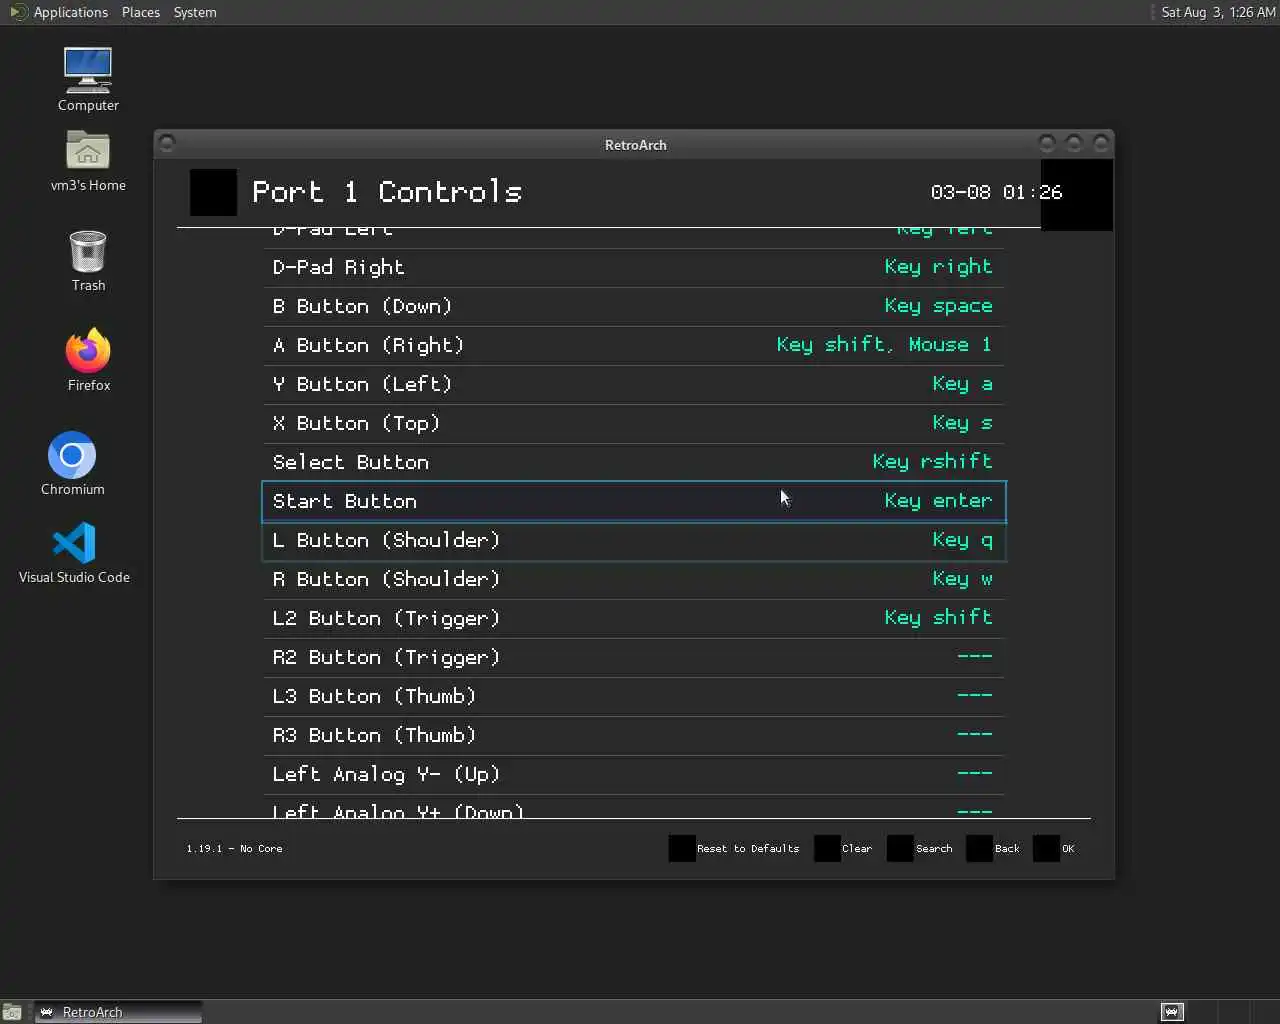Click the show desktop icon in the taskbar
Screen dimensions: 1280x1024
pyautogui.click(x=12, y=1012)
